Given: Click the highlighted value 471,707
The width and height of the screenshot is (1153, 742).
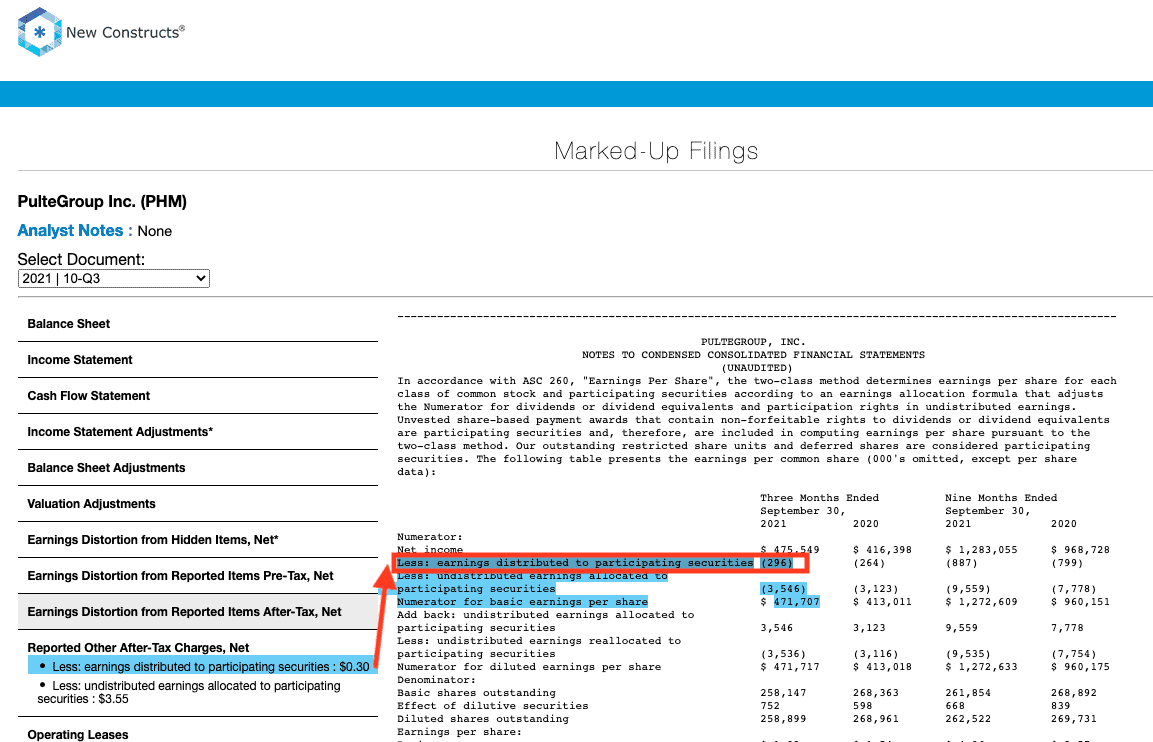Looking at the screenshot, I should pos(796,602).
